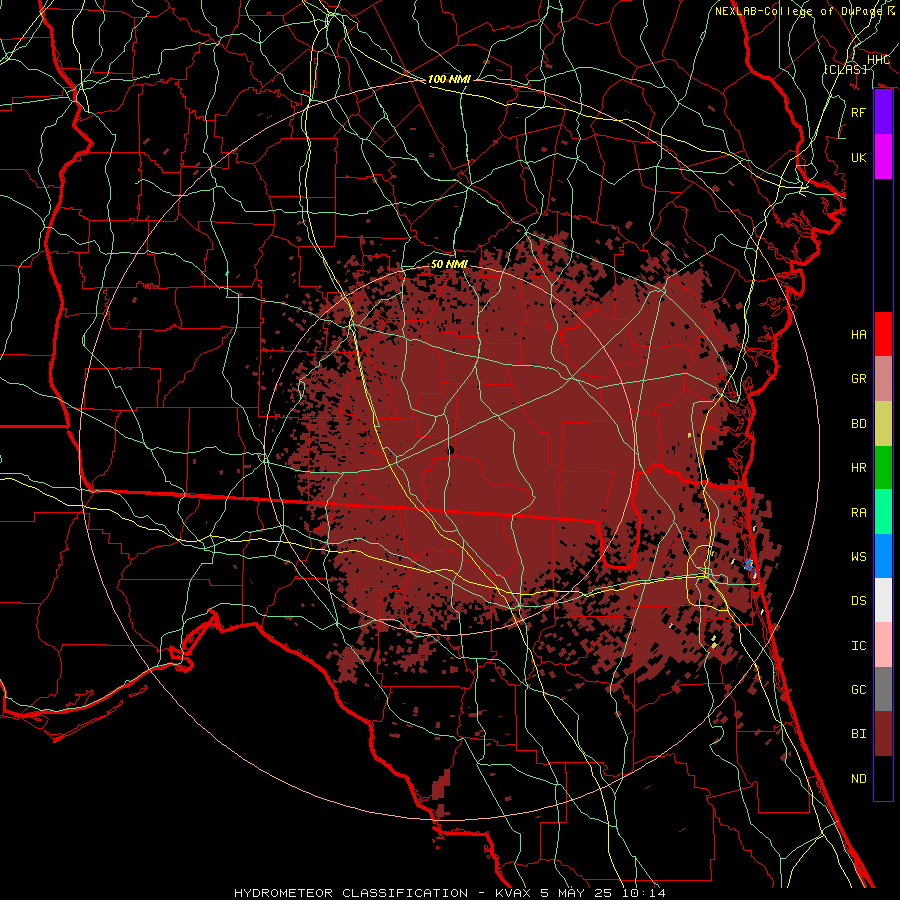The width and height of the screenshot is (900, 900).
Task: Click the IC light pink legend swatch
Action: point(883,645)
